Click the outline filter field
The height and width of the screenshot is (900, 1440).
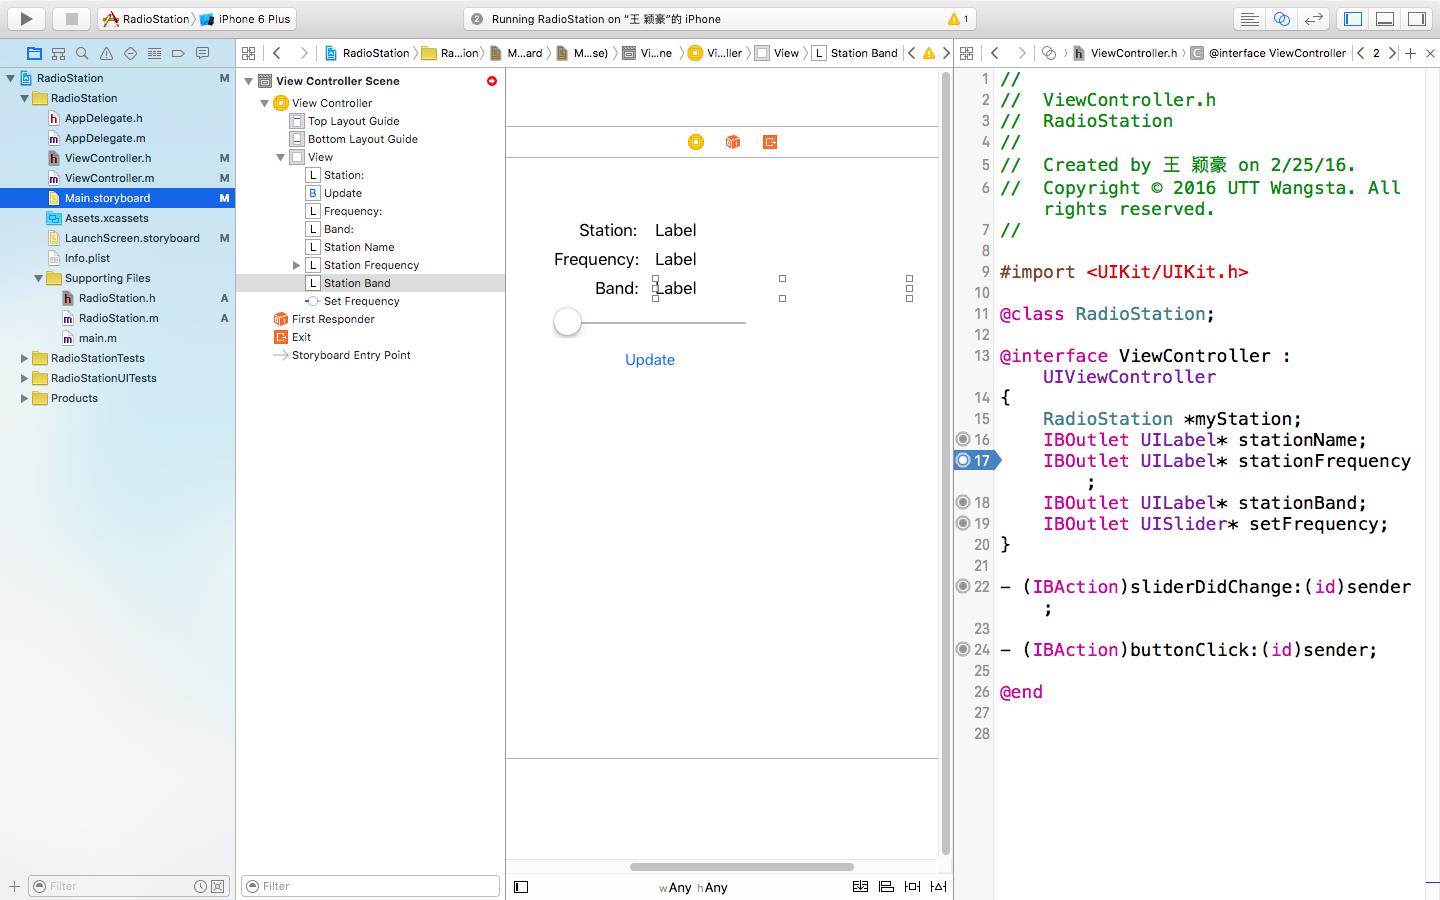(x=371, y=886)
